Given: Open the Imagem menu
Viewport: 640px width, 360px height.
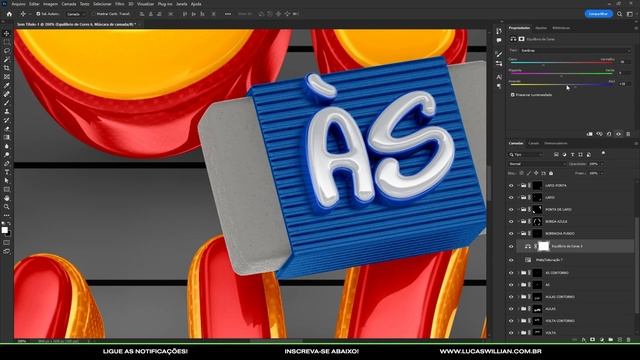Looking at the screenshot, I should coord(51,4).
